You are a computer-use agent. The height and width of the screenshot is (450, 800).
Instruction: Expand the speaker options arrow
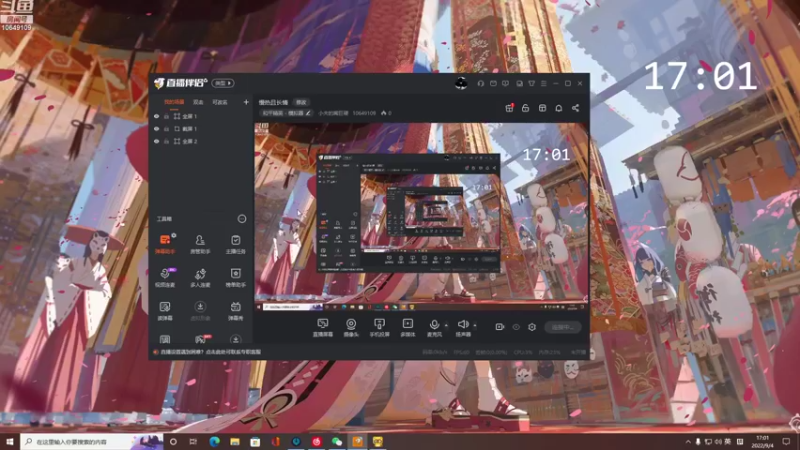(475, 325)
